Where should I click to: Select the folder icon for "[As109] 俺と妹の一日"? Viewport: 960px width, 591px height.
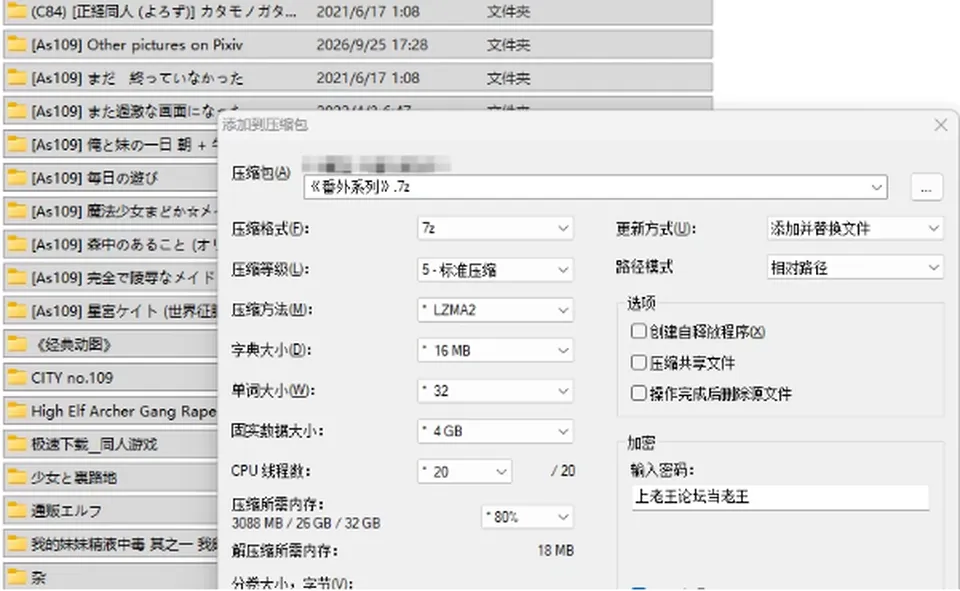click(17, 145)
